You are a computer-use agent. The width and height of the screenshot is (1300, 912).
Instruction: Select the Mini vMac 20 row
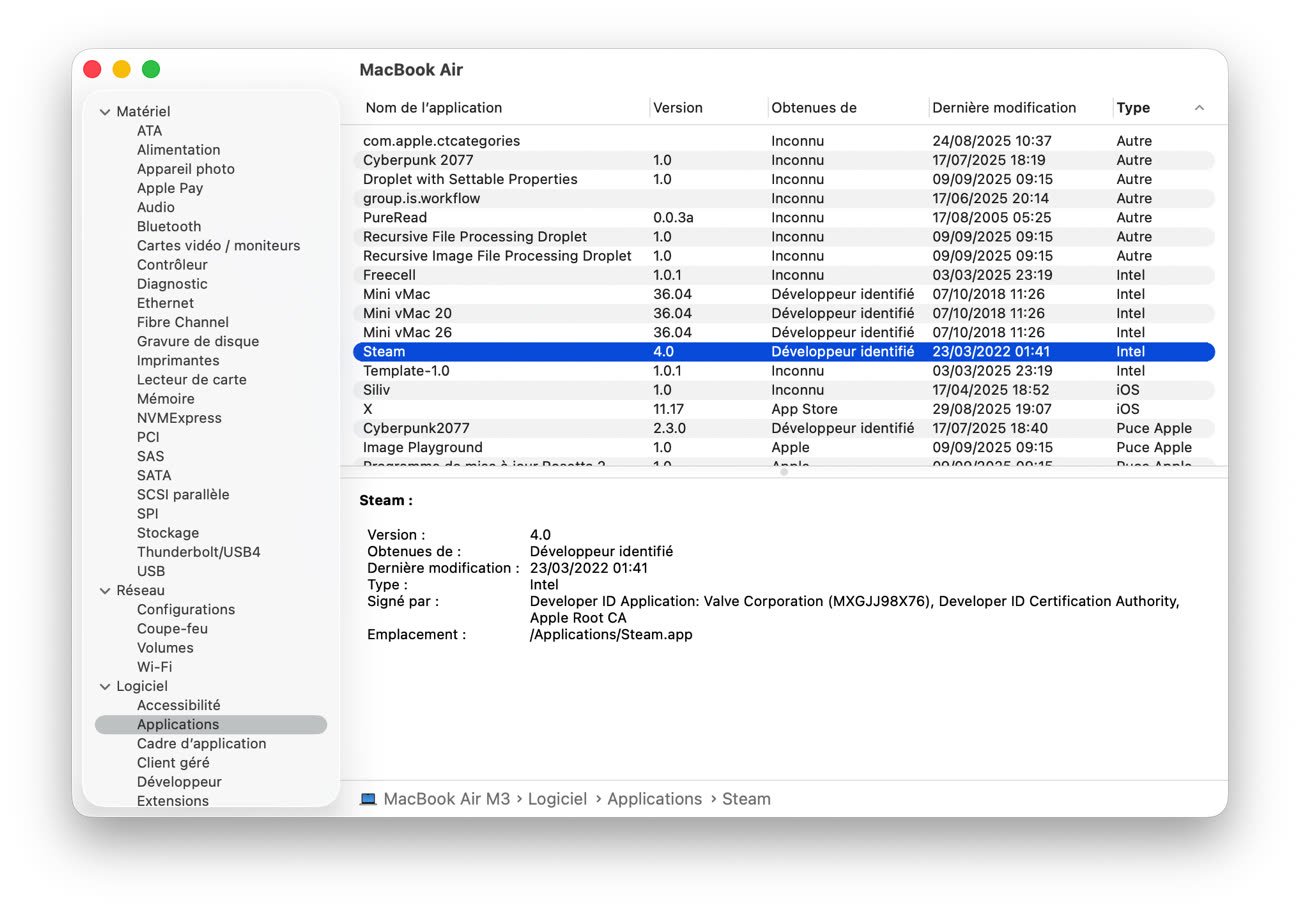click(x=784, y=313)
